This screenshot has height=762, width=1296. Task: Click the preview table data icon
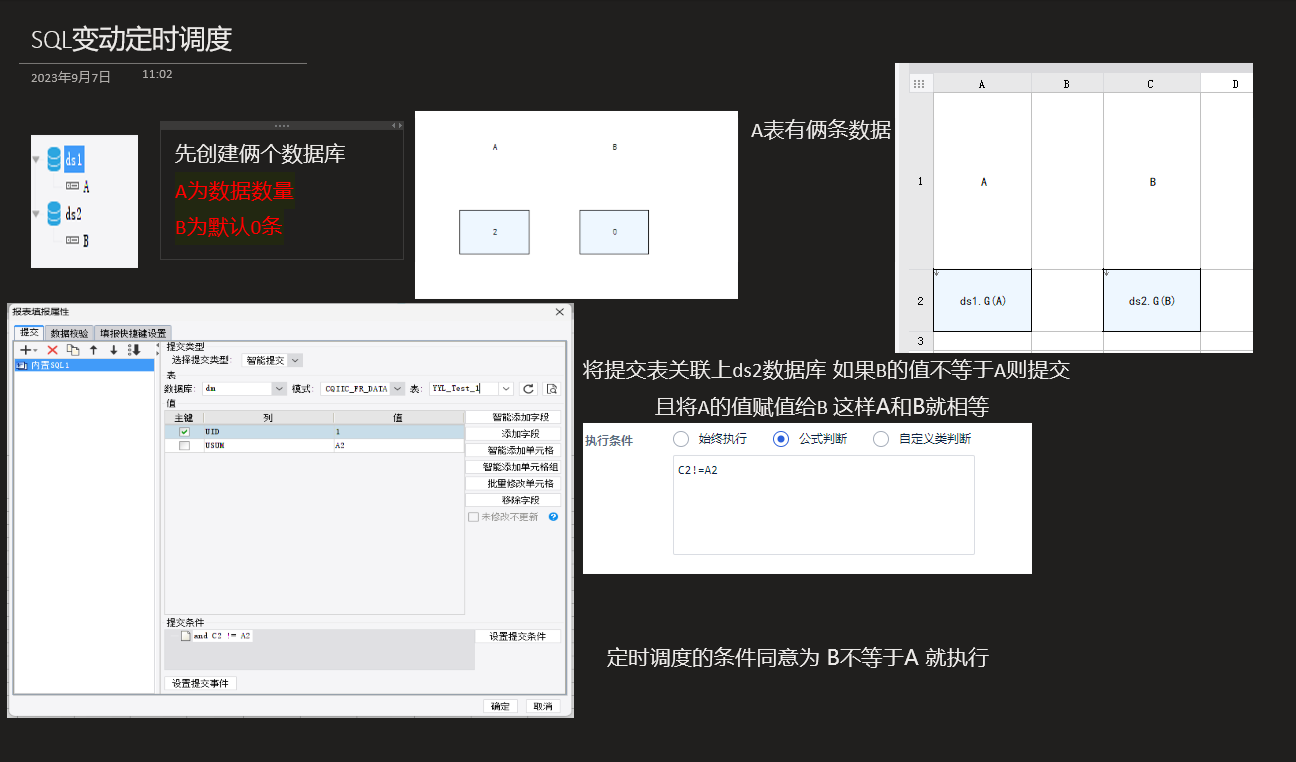pyautogui.click(x=551, y=388)
